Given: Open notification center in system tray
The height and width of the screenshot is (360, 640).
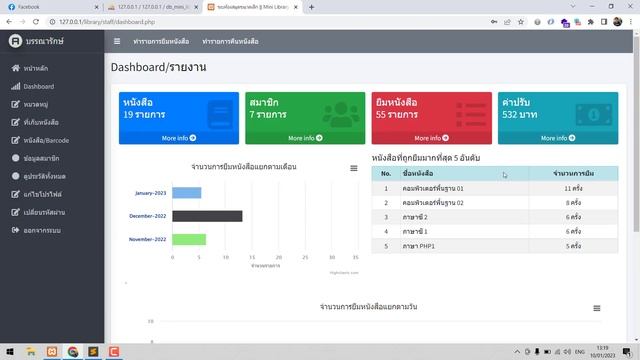Looking at the screenshot, I should point(627,351).
